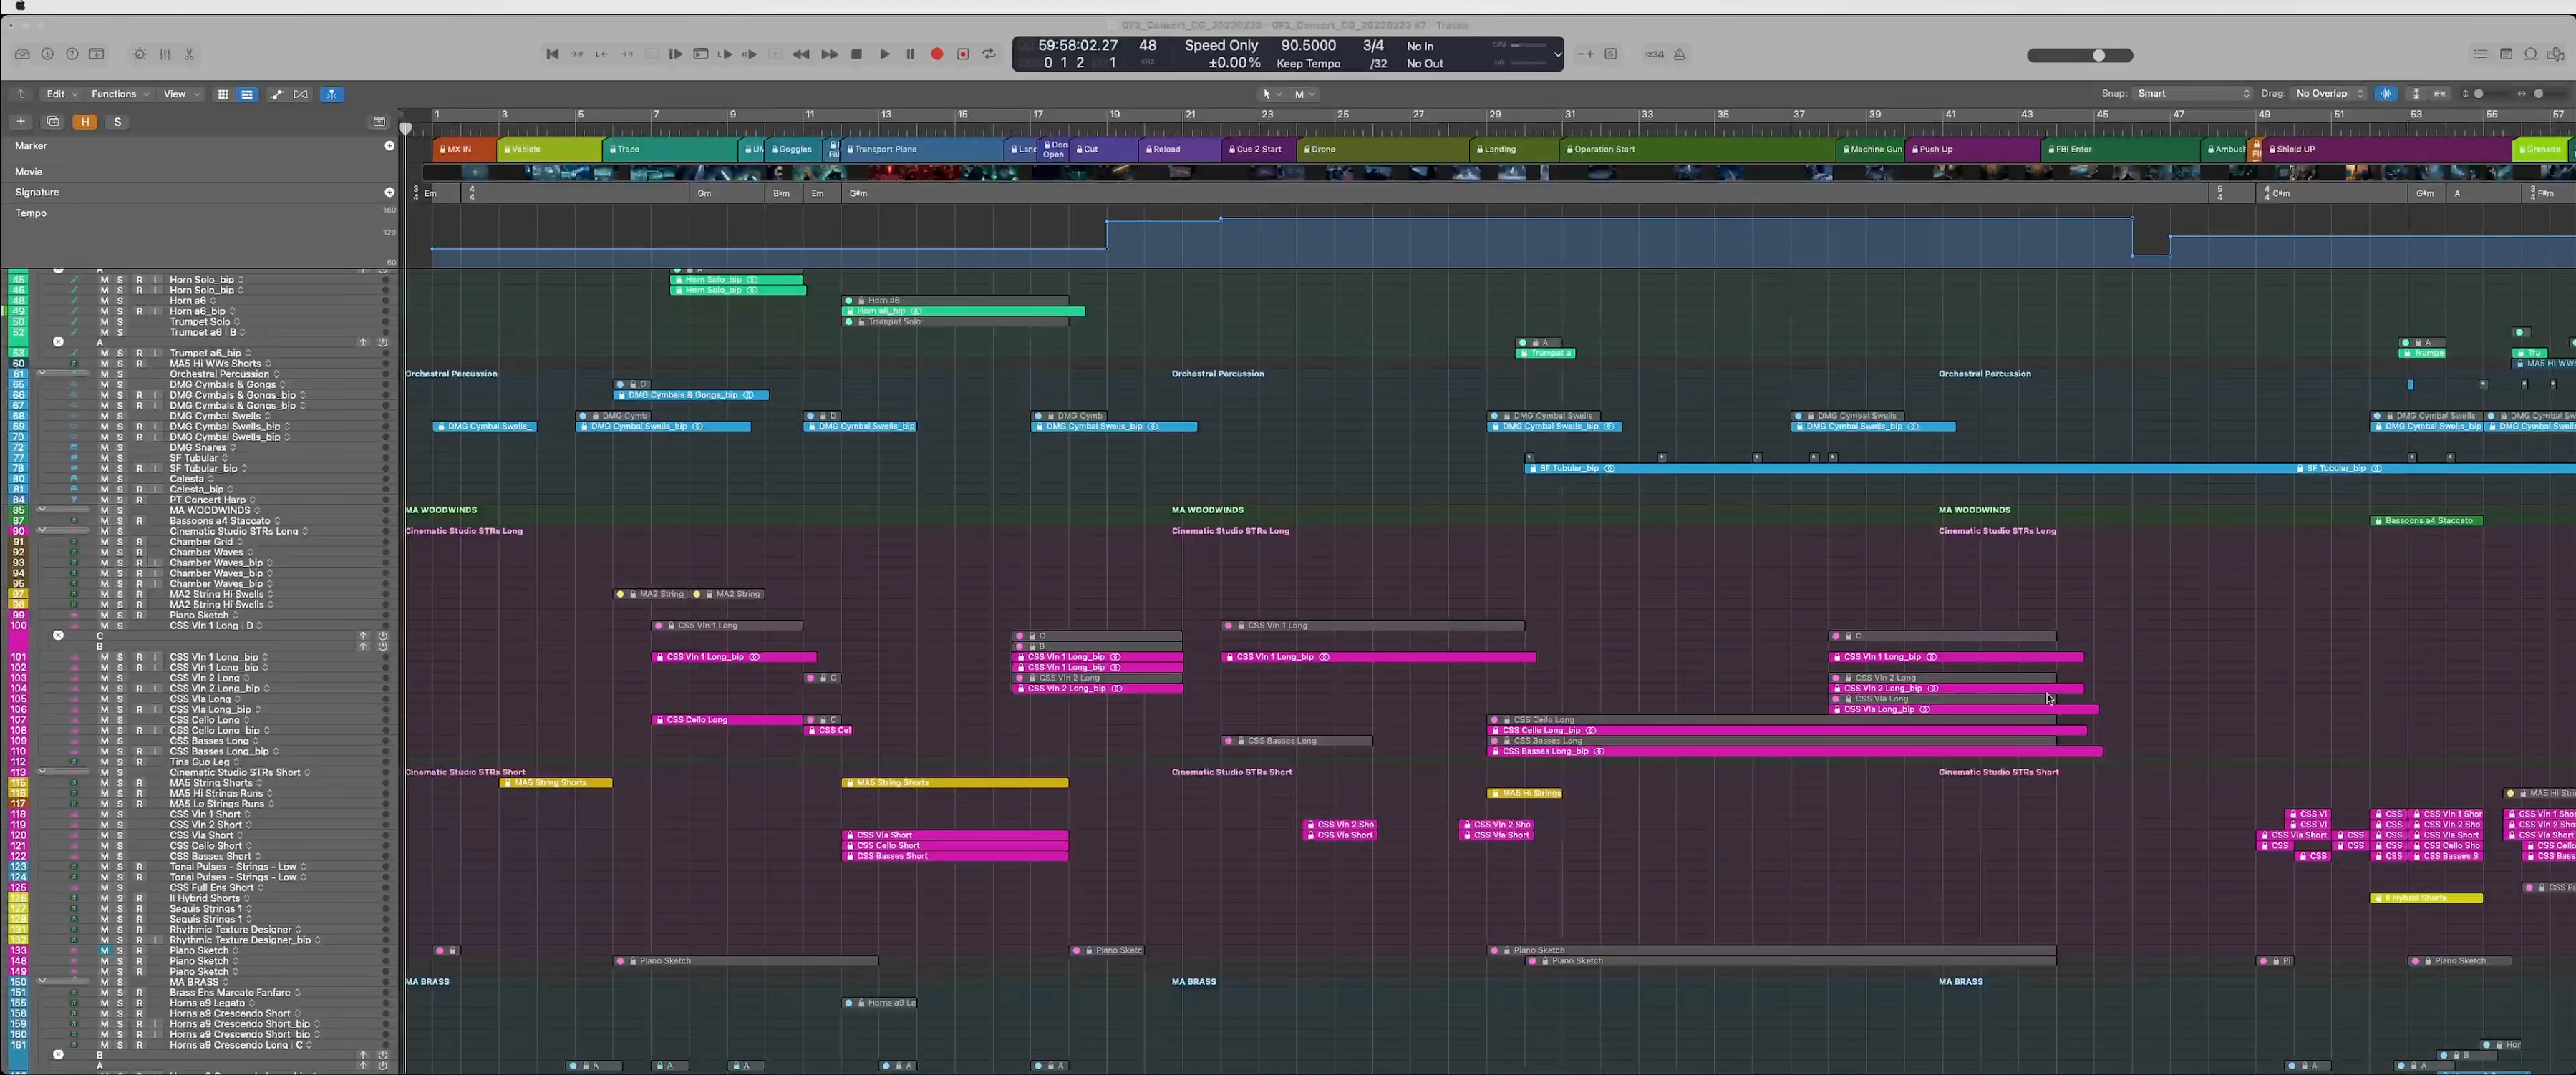Toggle the Metronome icon
2576x1075 pixels.
[1680, 54]
